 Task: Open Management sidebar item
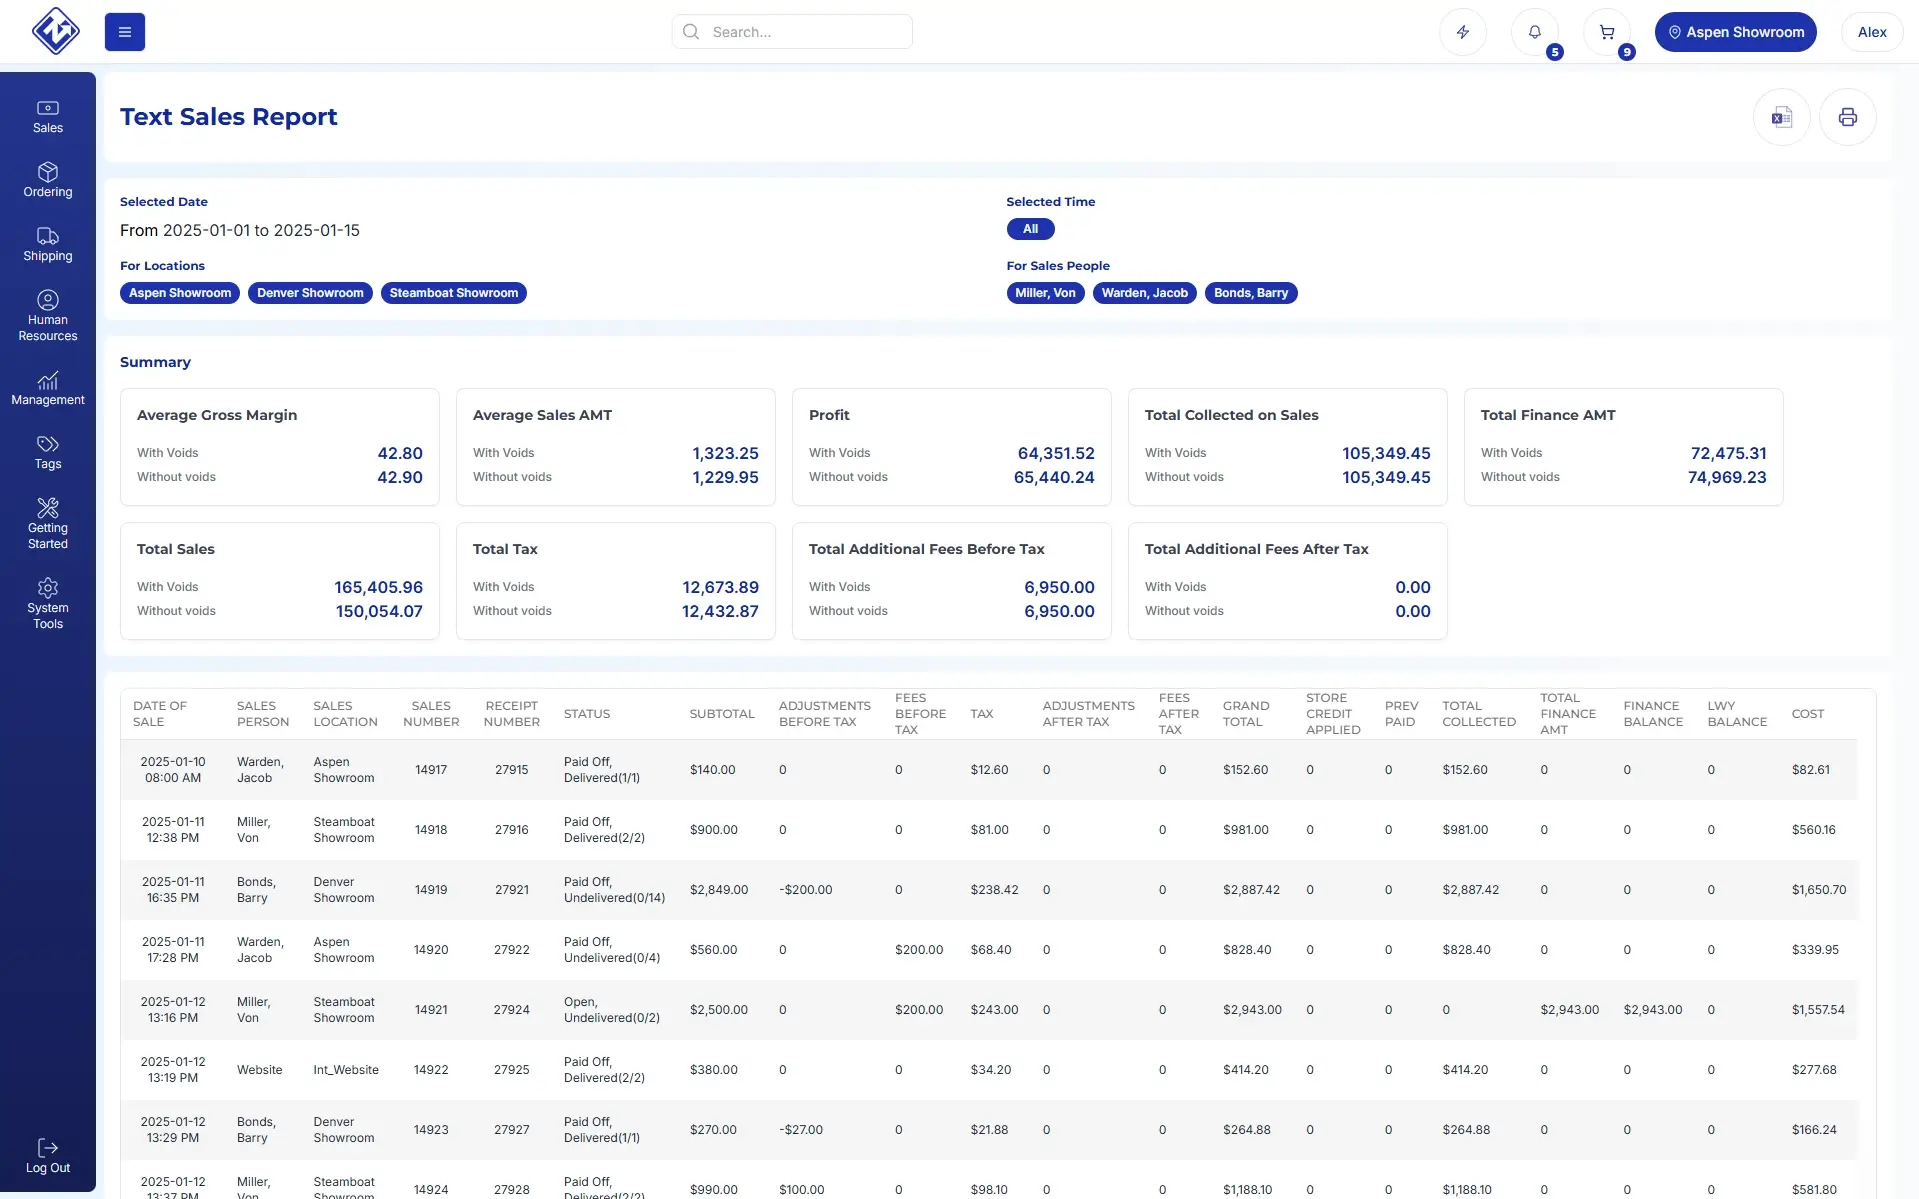click(x=48, y=388)
